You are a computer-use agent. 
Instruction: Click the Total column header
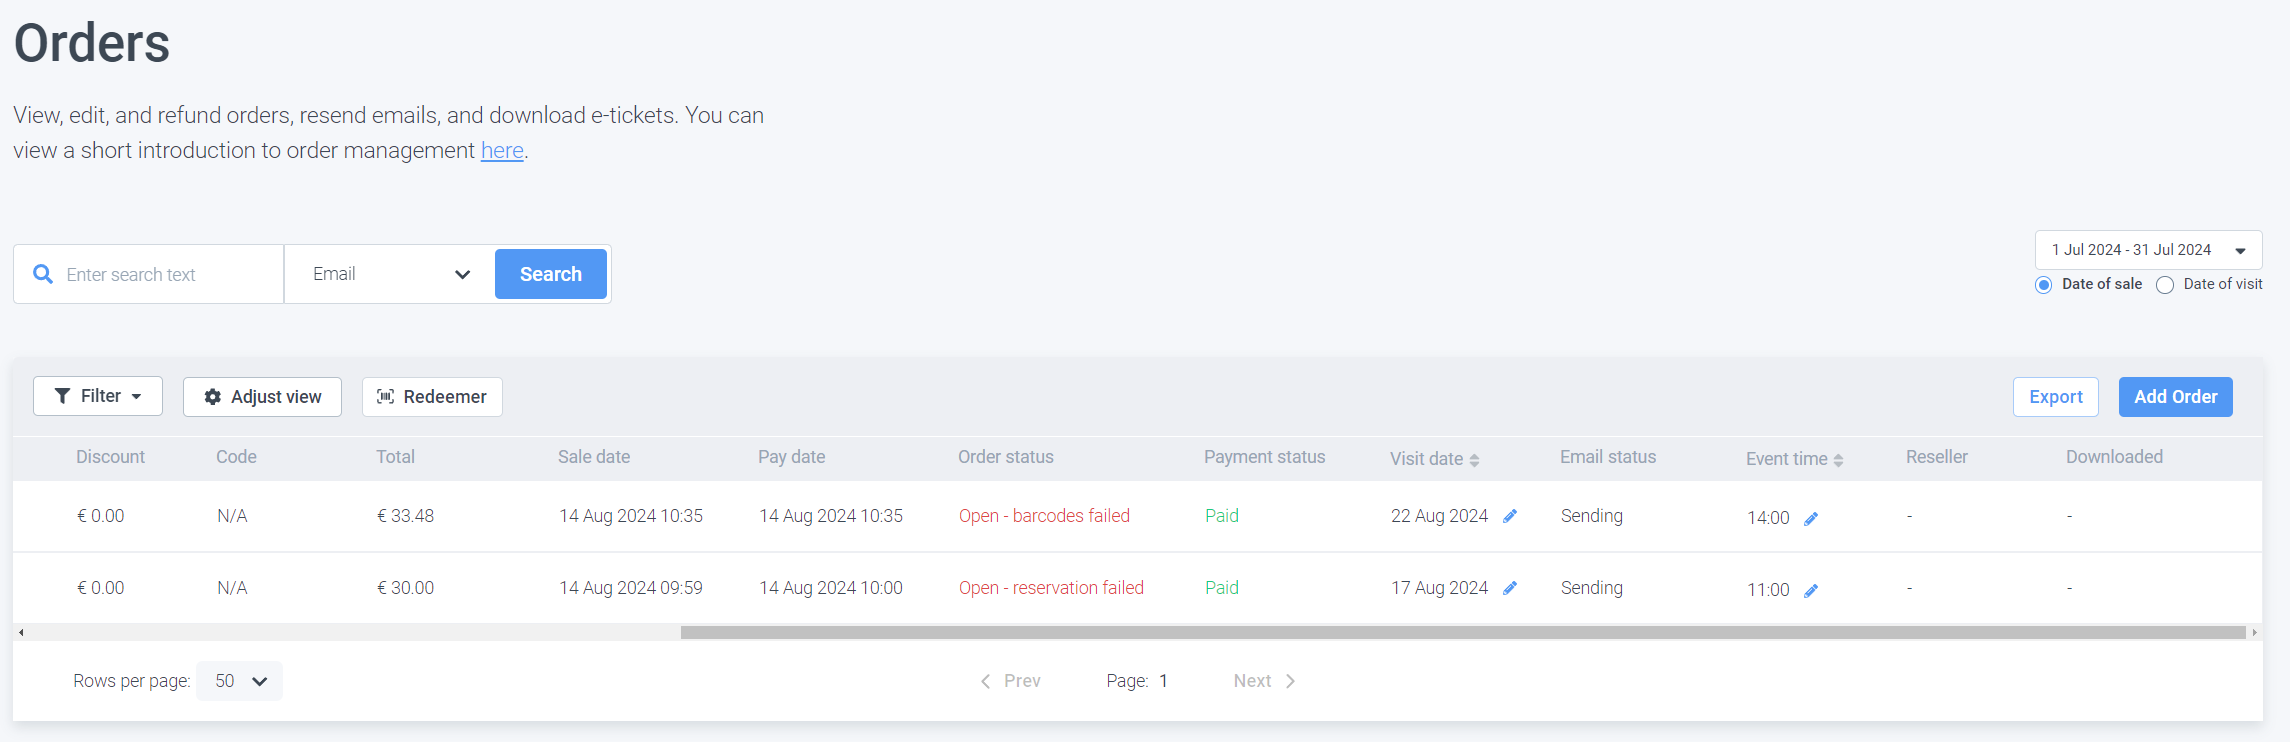click(395, 457)
